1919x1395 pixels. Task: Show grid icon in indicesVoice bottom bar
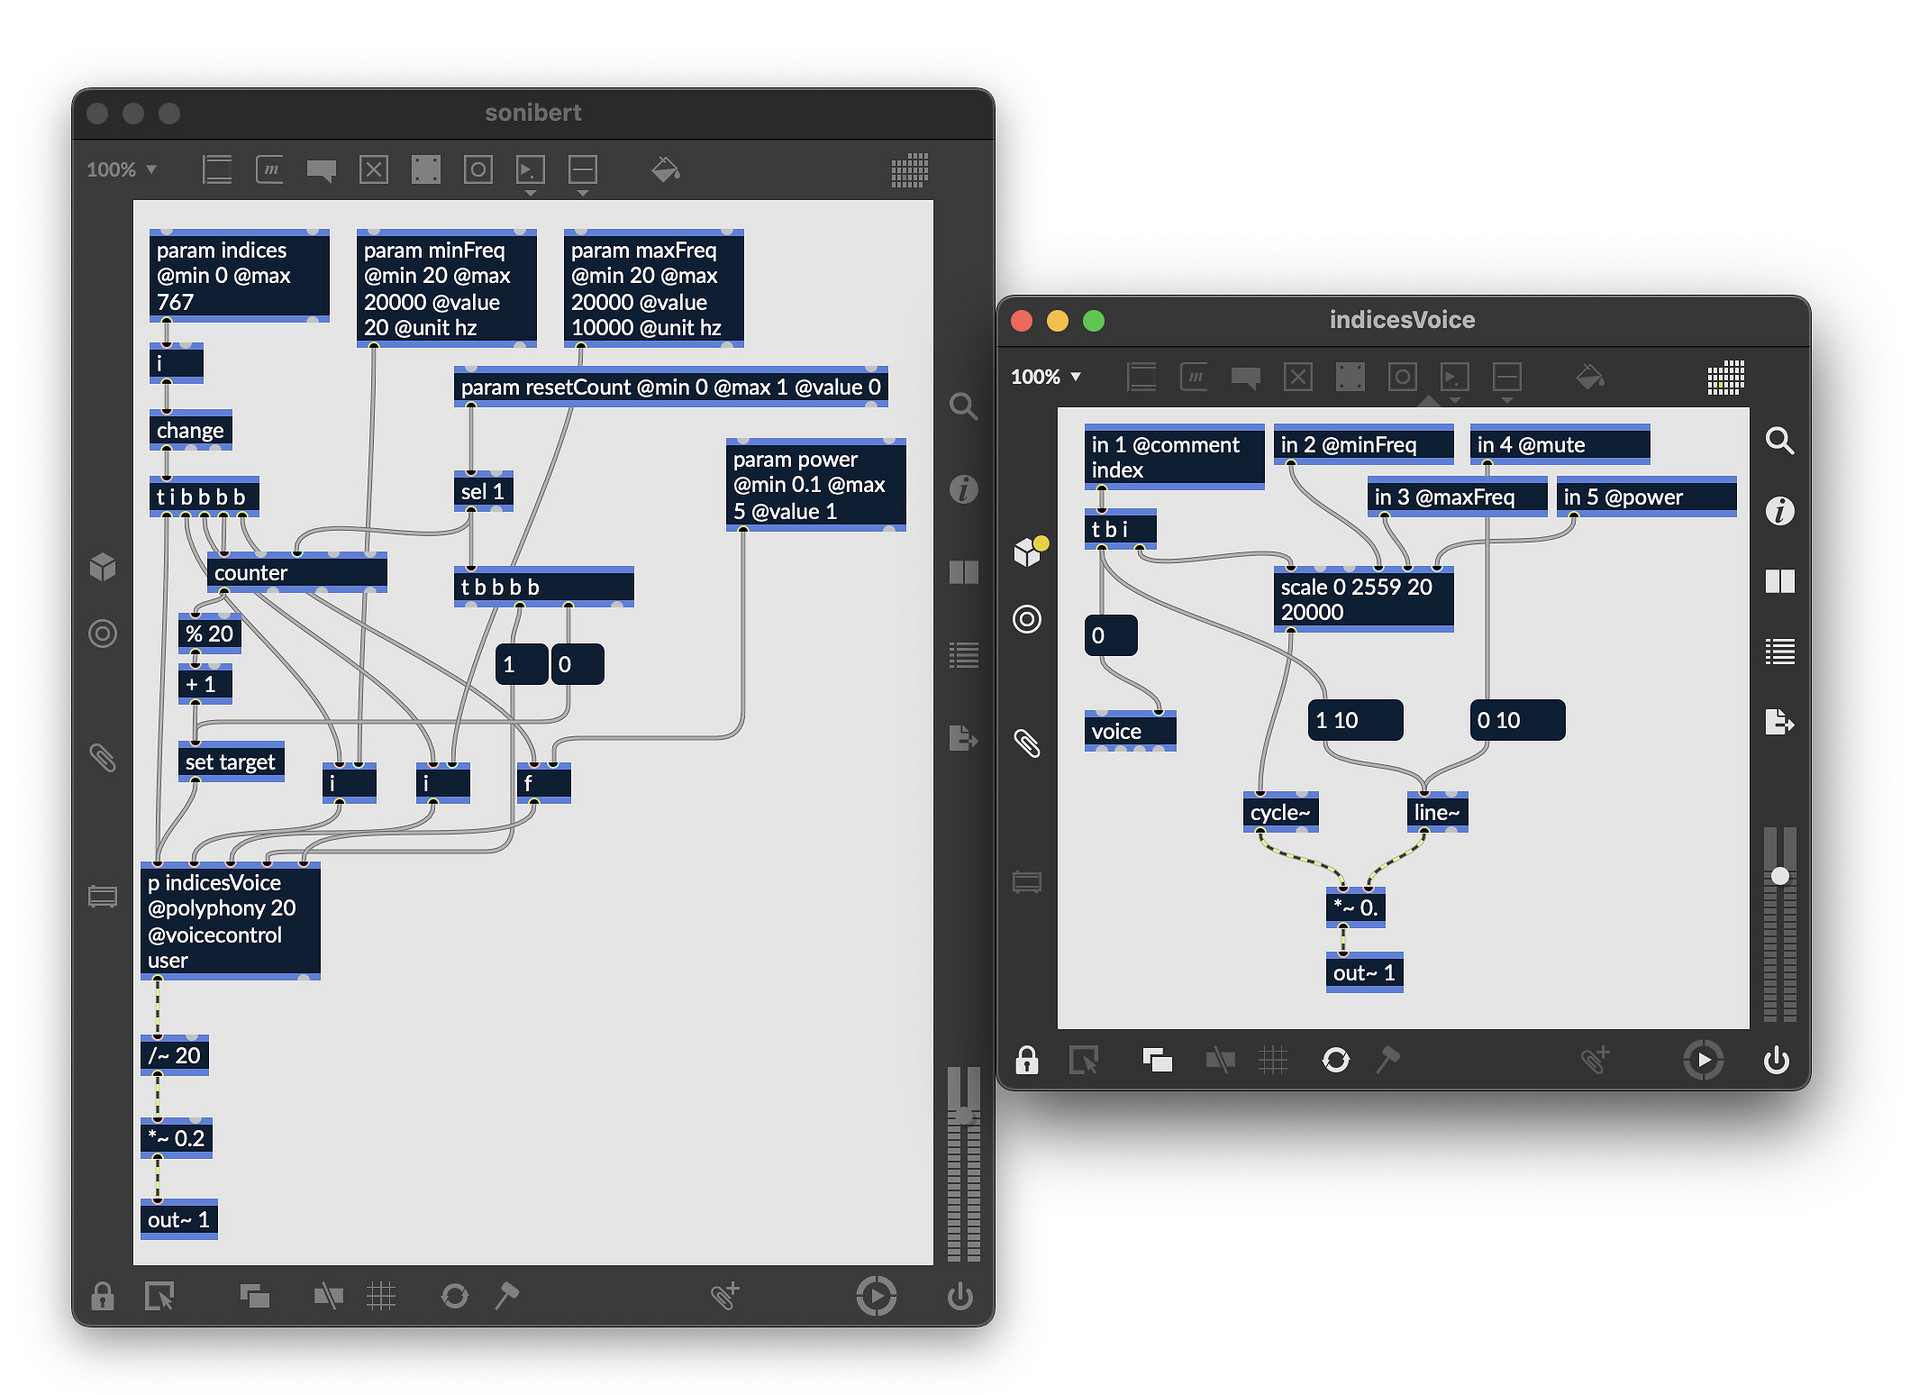(x=1273, y=1060)
